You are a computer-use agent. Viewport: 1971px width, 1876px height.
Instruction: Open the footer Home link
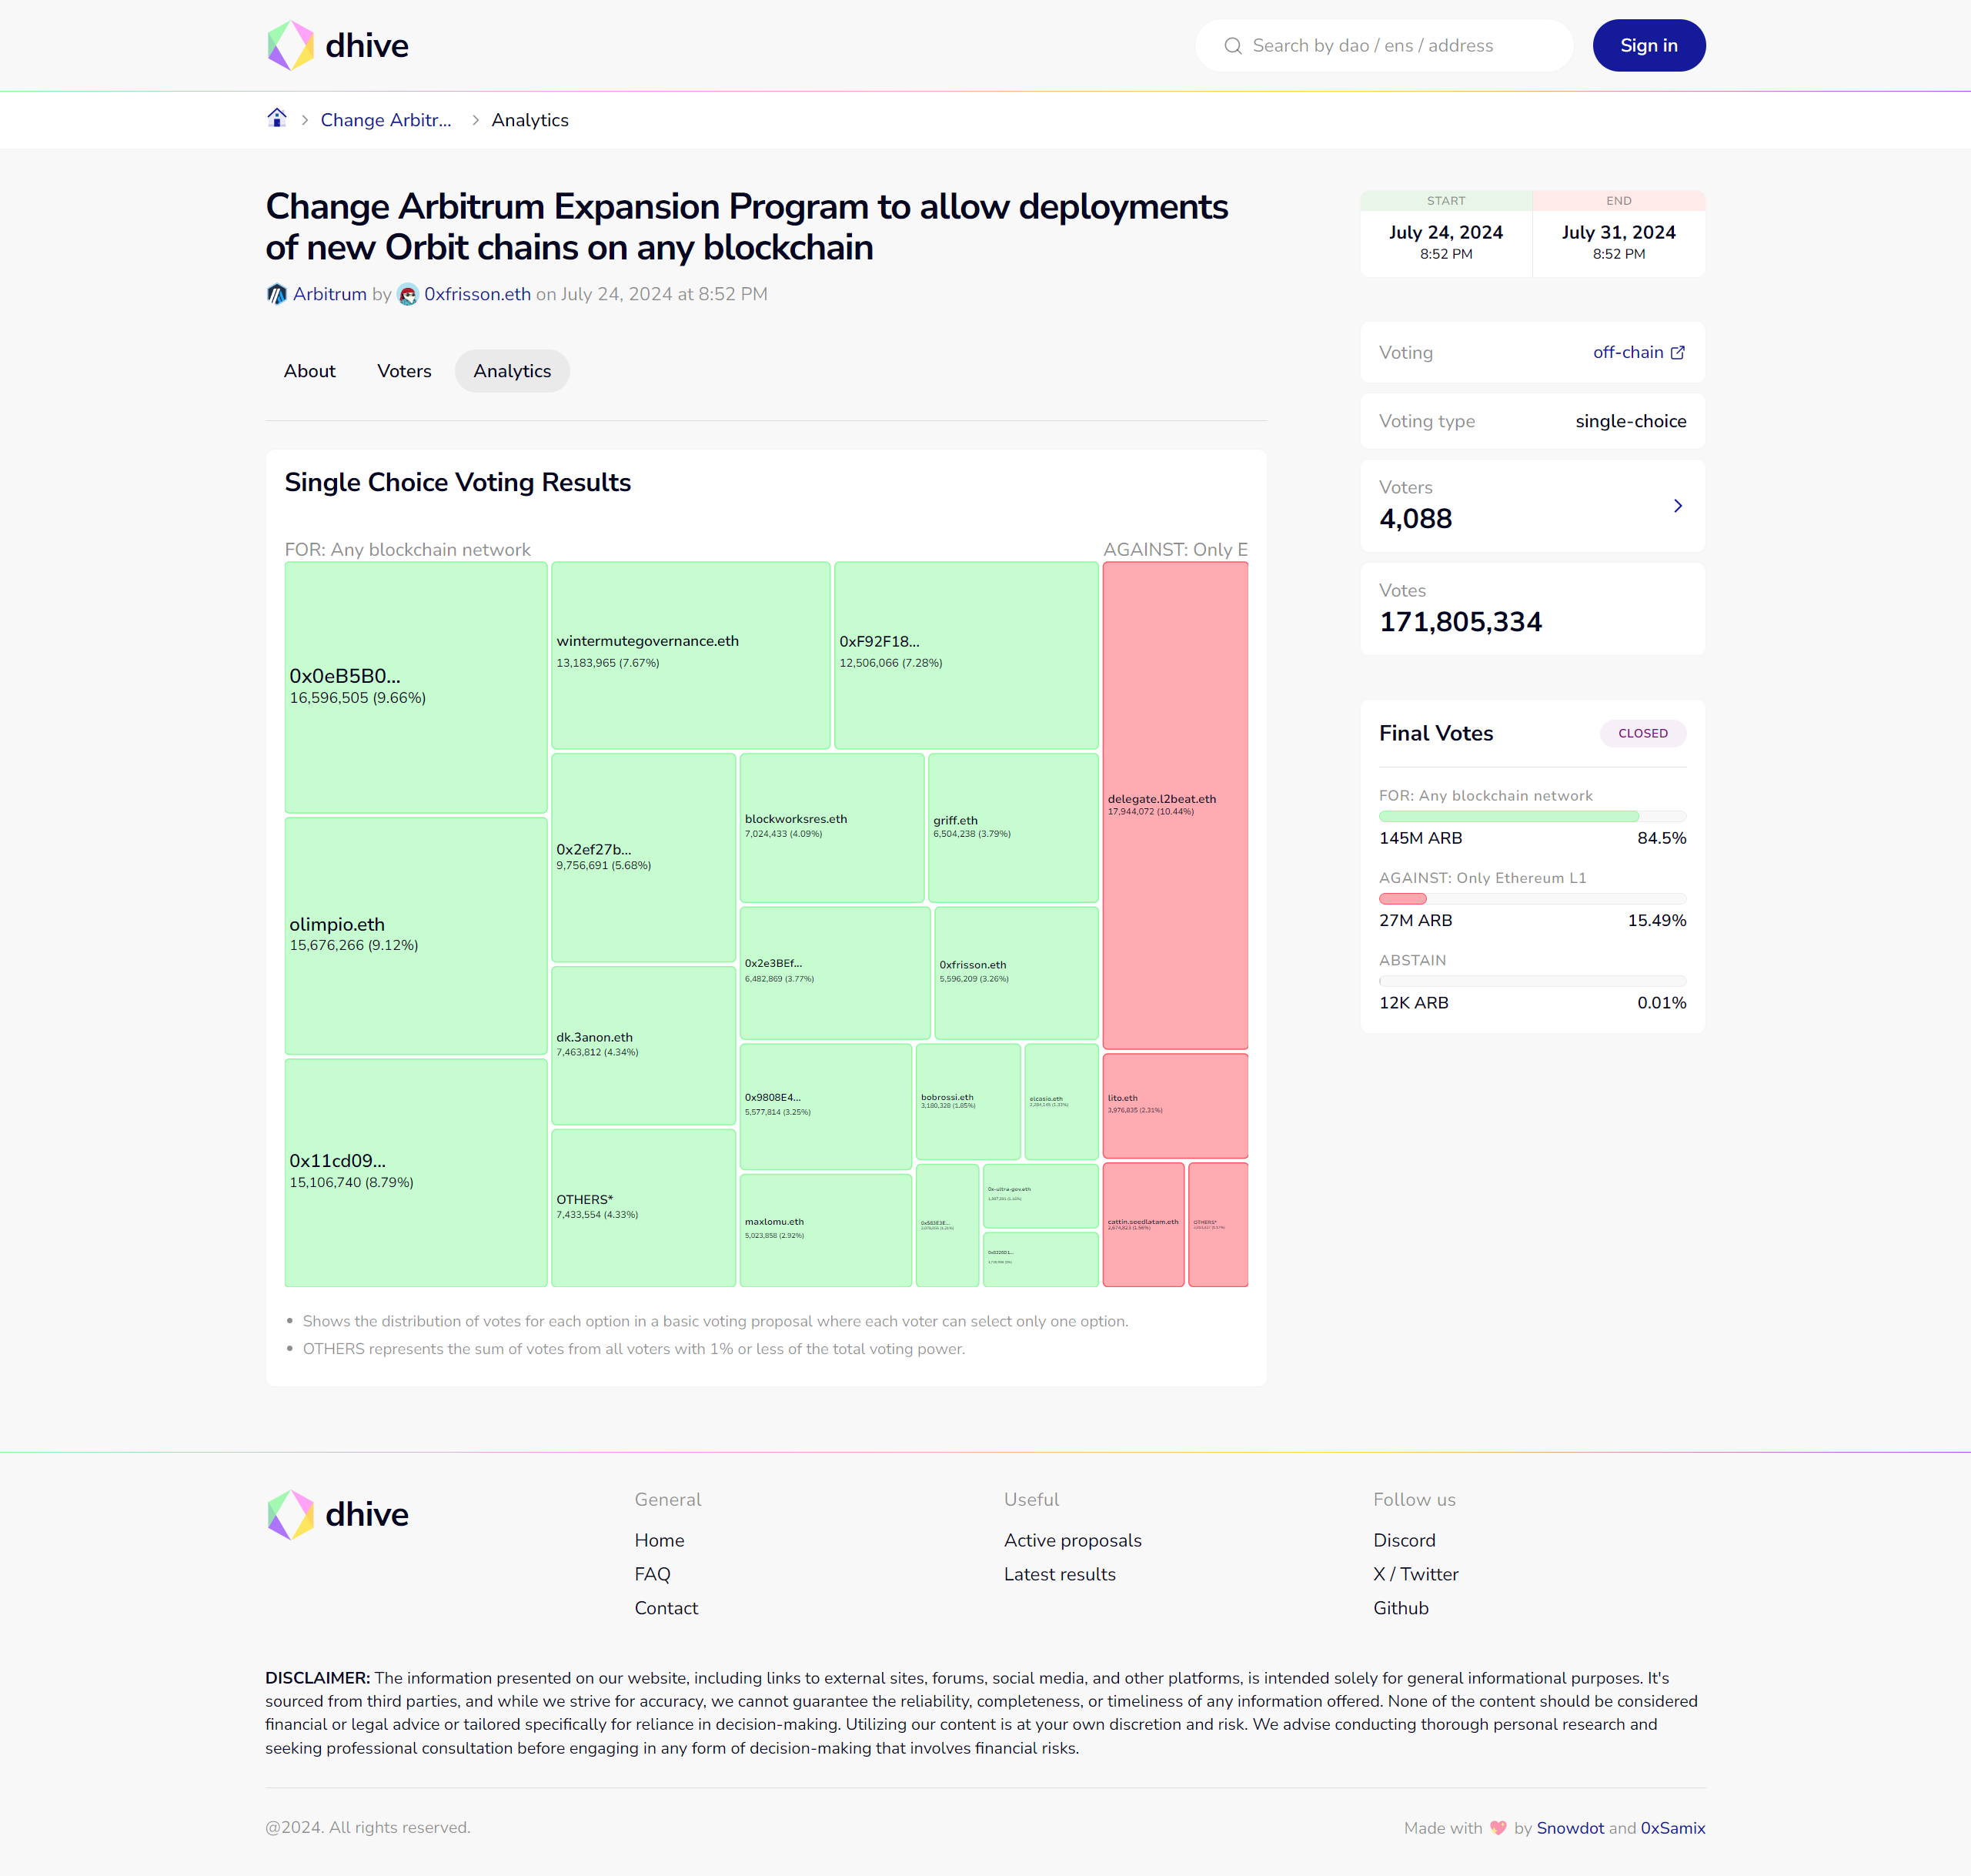point(659,1540)
